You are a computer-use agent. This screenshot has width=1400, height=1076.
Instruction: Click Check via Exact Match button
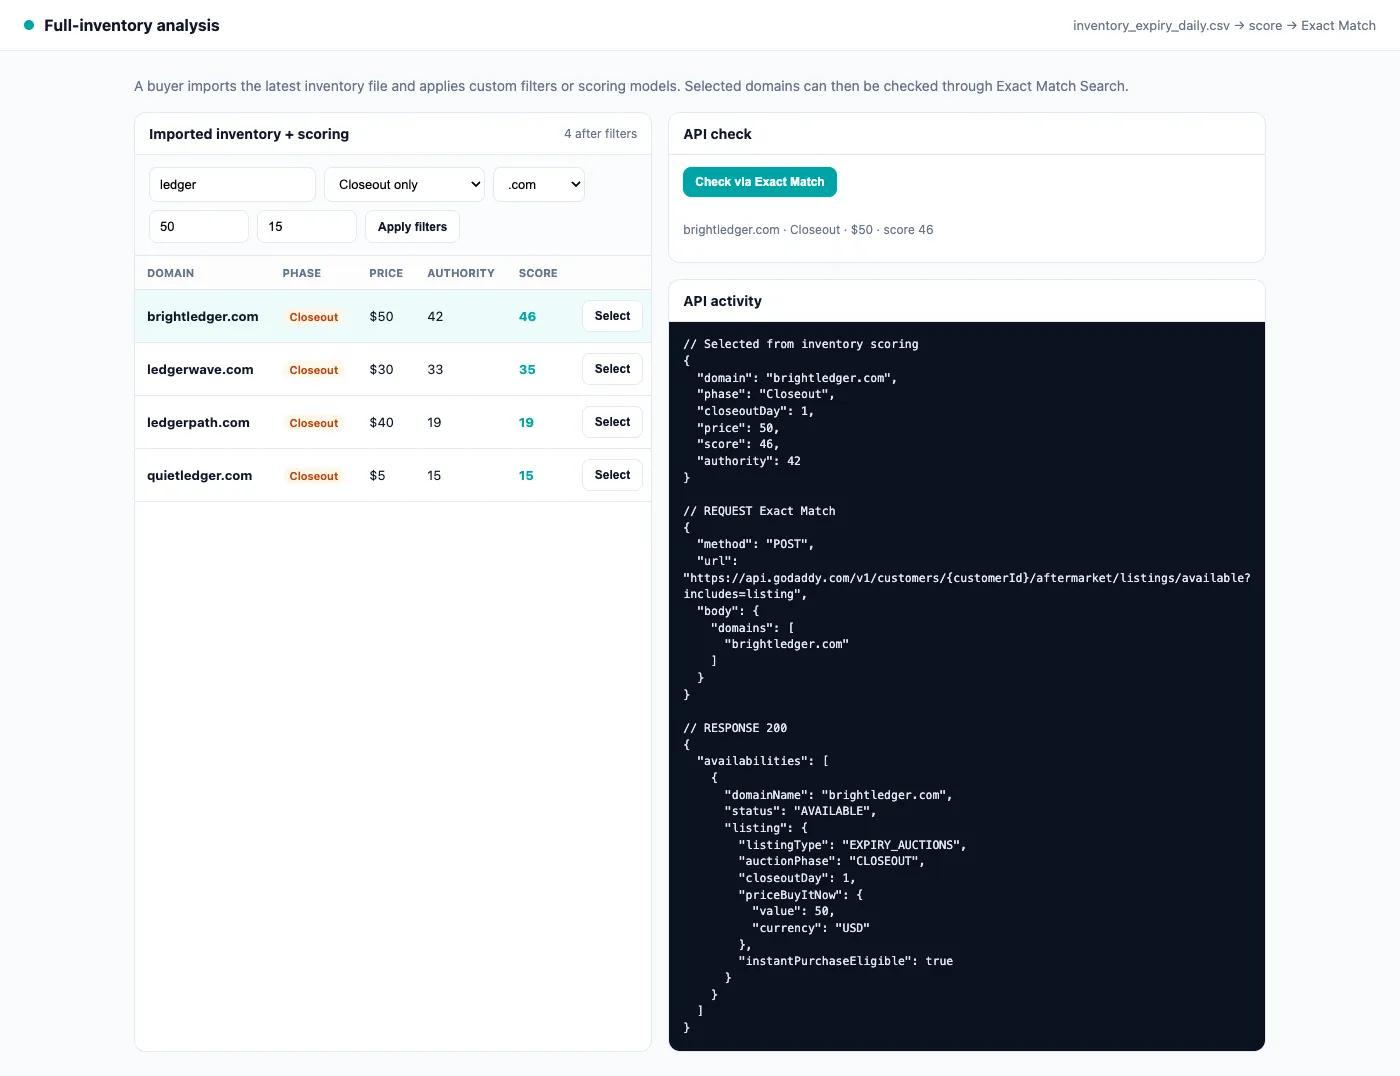(x=760, y=182)
